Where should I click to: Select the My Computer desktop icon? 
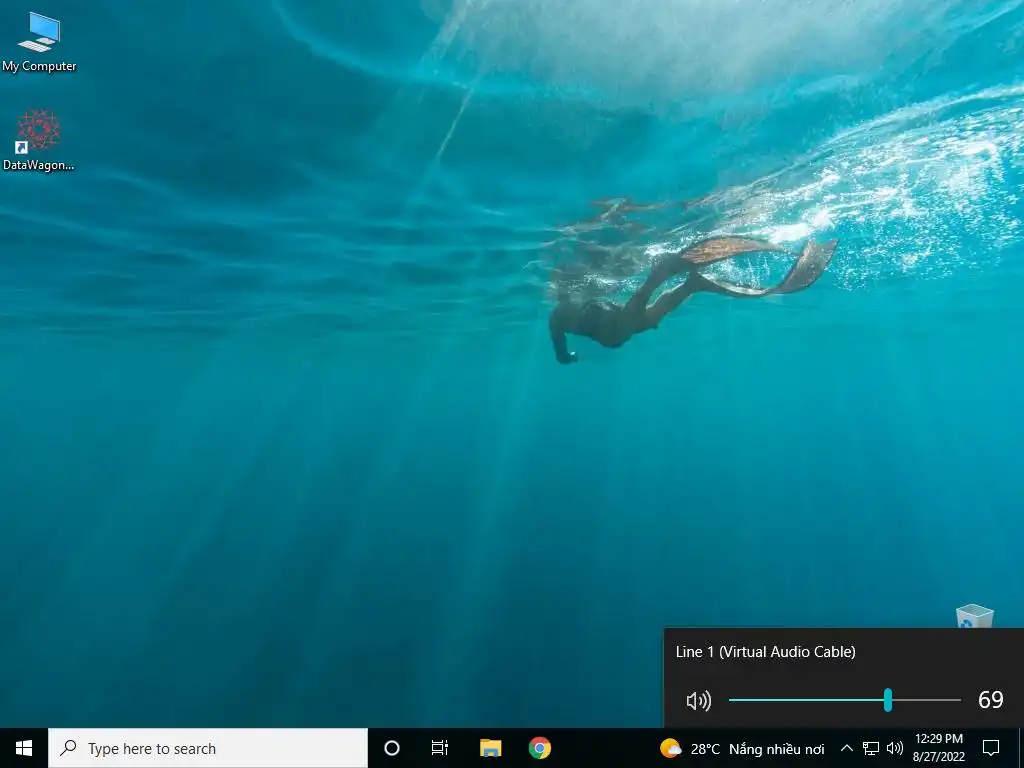tap(39, 42)
